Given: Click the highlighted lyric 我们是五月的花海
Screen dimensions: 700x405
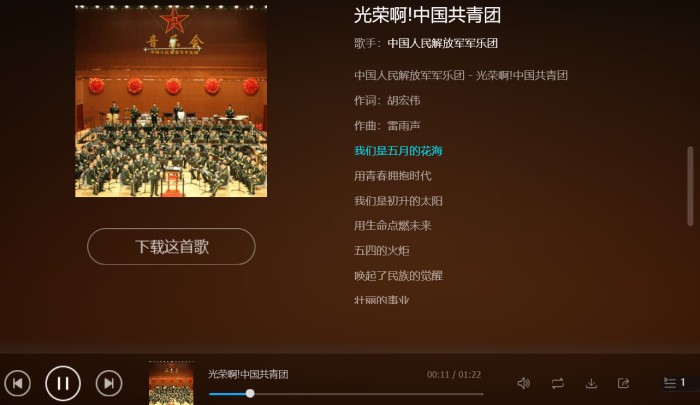Looking at the screenshot, I should (398, 151).
